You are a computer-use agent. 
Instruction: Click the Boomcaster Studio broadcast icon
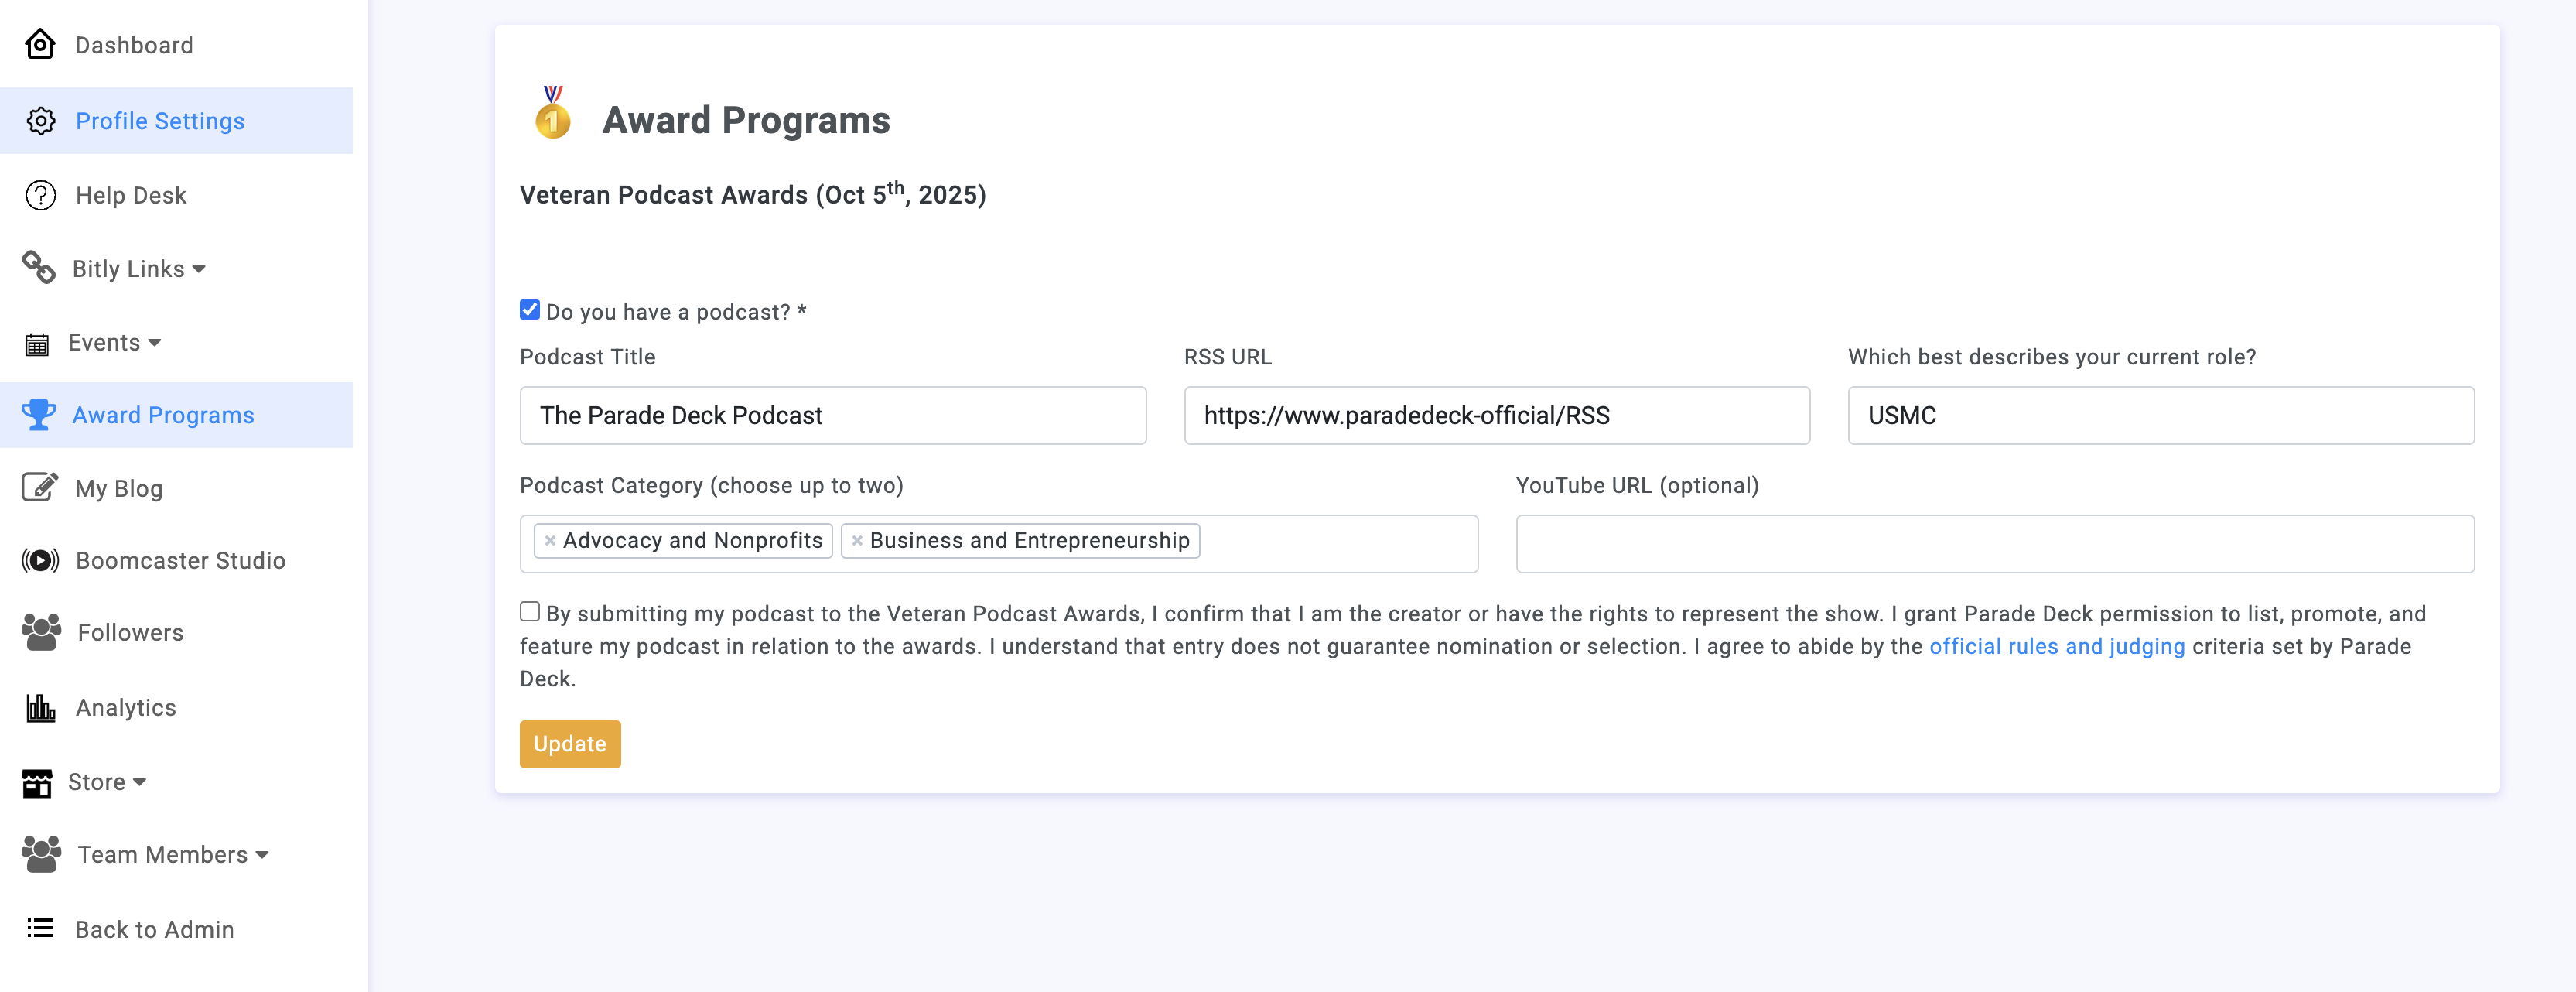point(41,560)
